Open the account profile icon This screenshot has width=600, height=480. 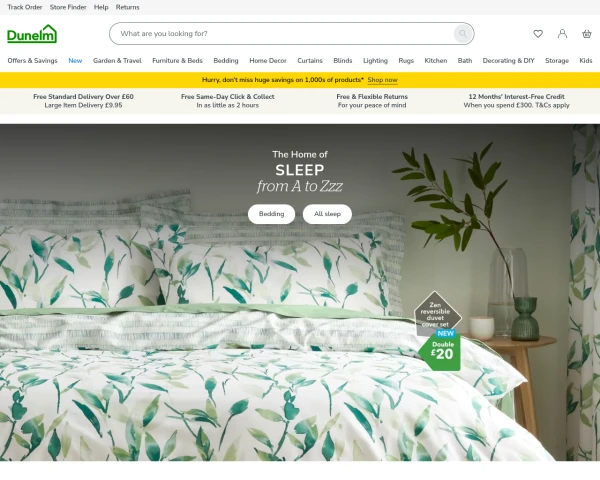(562, 34)
